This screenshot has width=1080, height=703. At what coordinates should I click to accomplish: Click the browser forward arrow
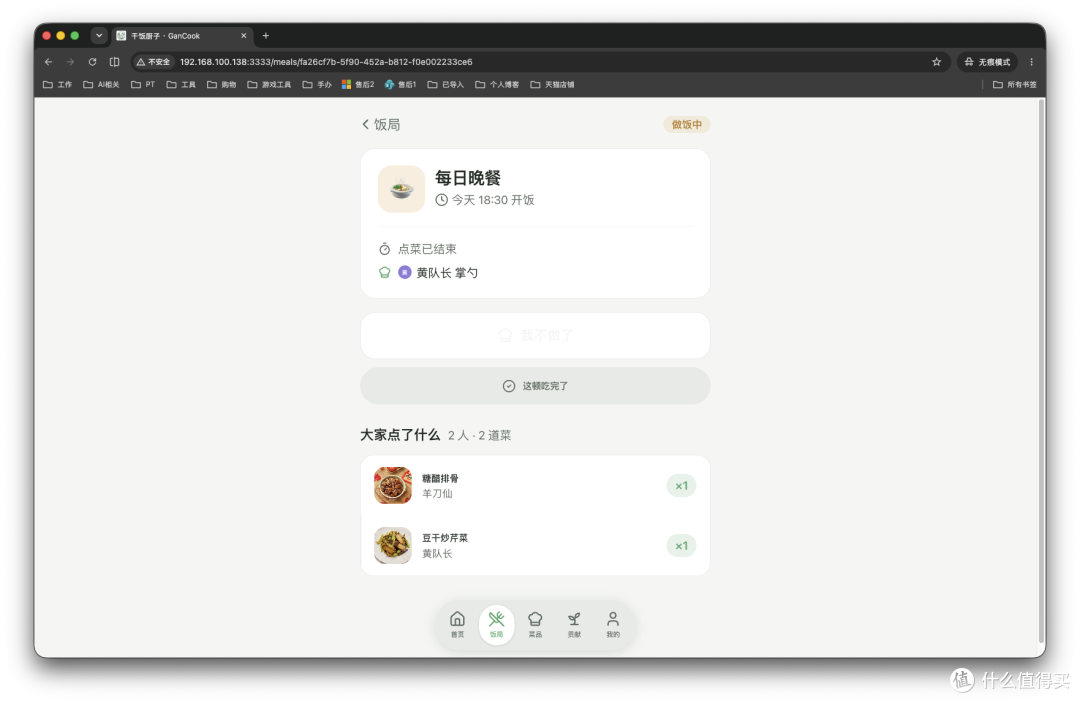[x=70, y=62]
